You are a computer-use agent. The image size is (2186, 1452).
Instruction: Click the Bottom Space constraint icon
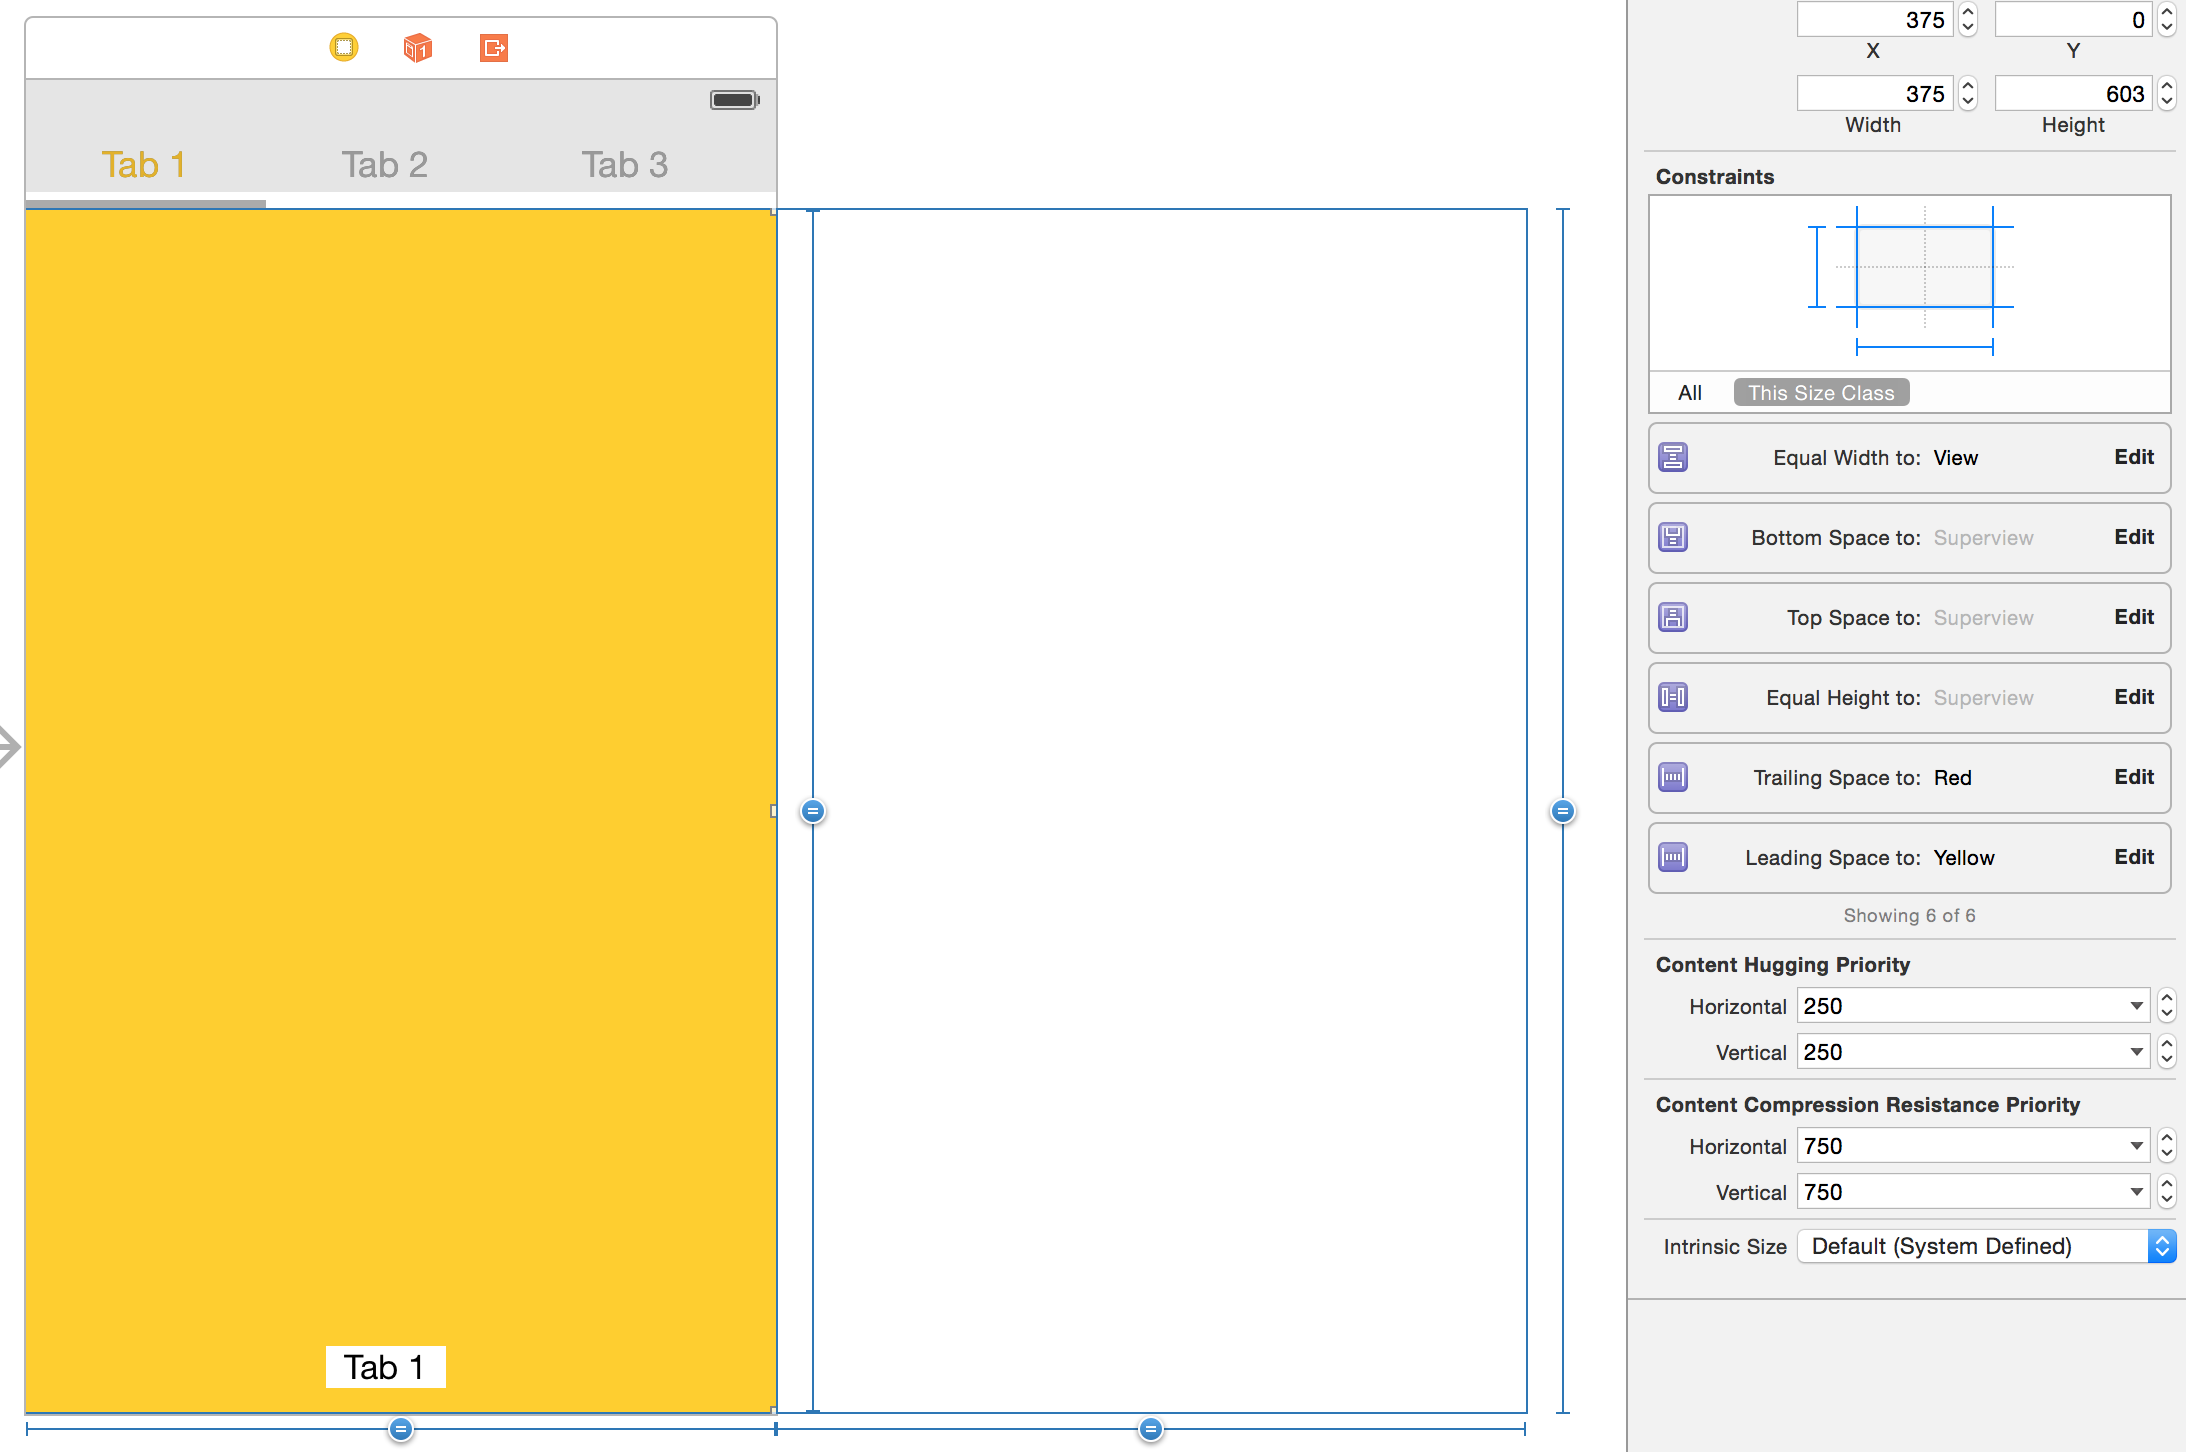tap(1673, 537)
